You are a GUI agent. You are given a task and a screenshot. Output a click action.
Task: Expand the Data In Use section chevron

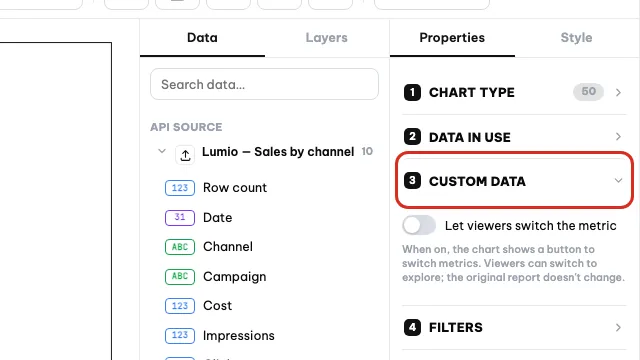click(x=618, y=137)
